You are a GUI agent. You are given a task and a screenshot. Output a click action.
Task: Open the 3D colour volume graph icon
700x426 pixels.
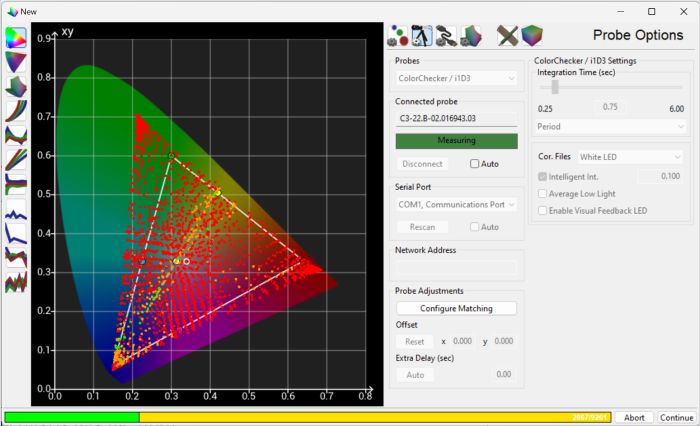point(16,86)
